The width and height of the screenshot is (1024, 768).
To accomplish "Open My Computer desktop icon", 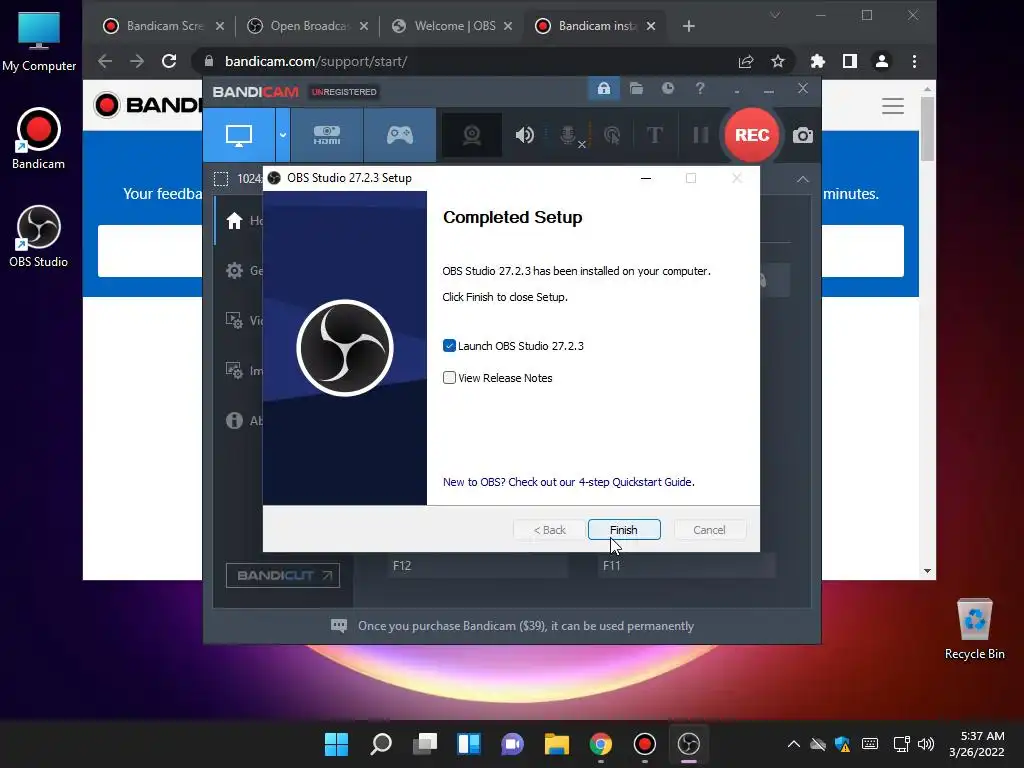I will (39, 42).
